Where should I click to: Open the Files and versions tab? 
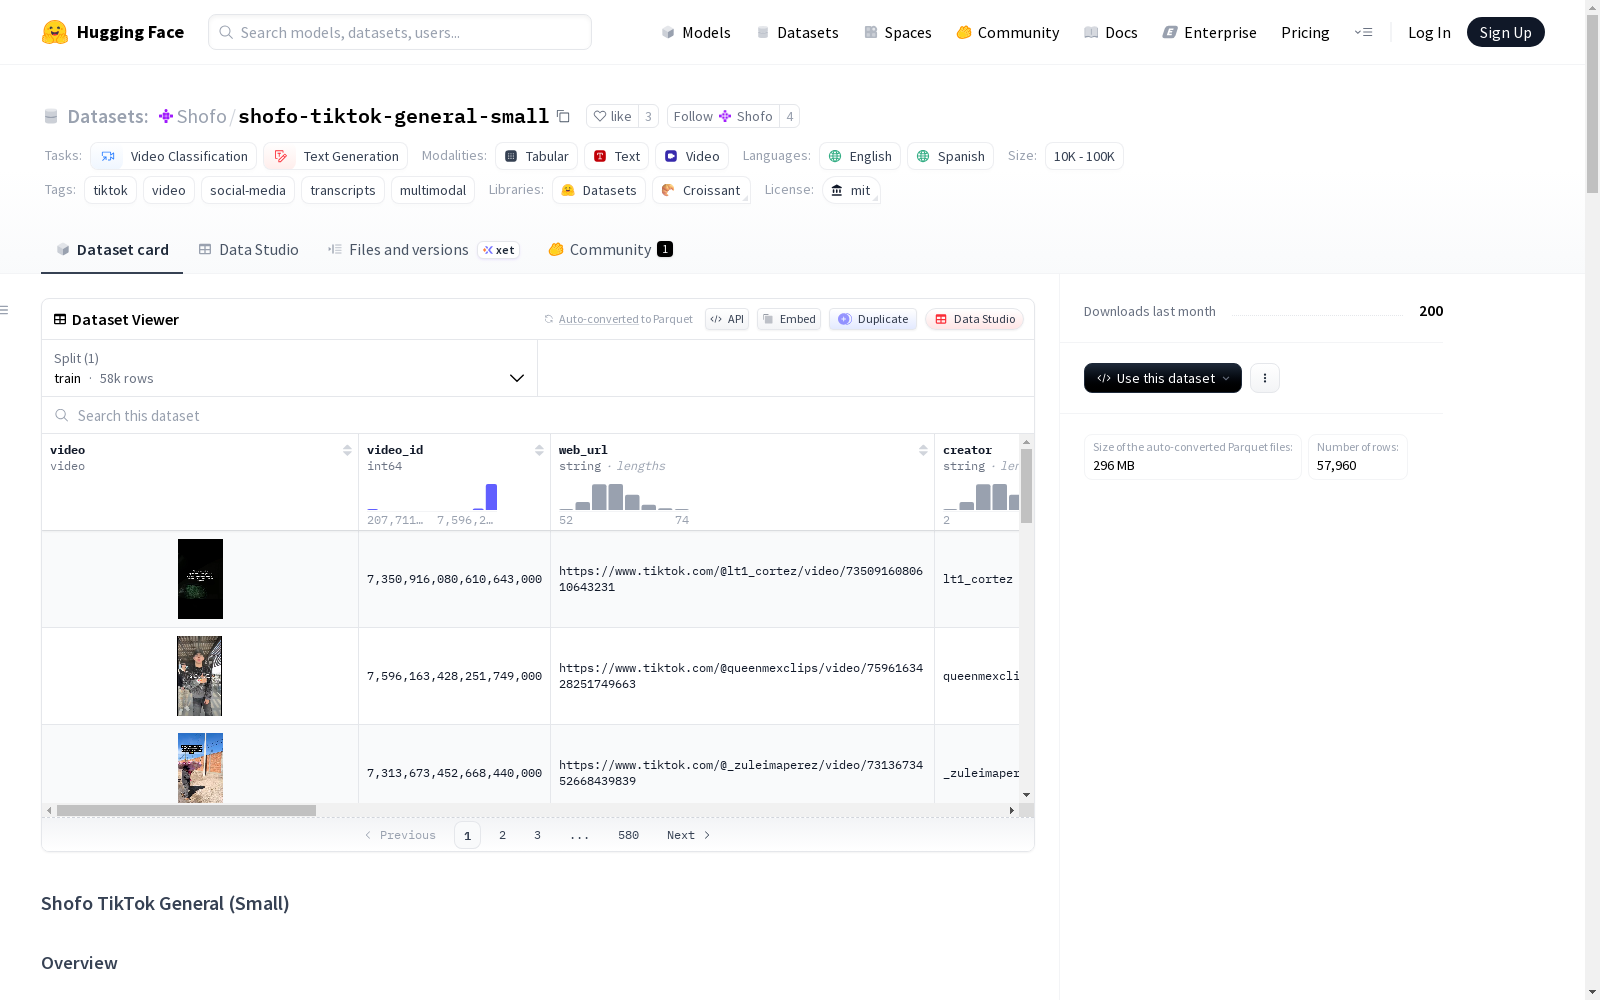[423, 250]
